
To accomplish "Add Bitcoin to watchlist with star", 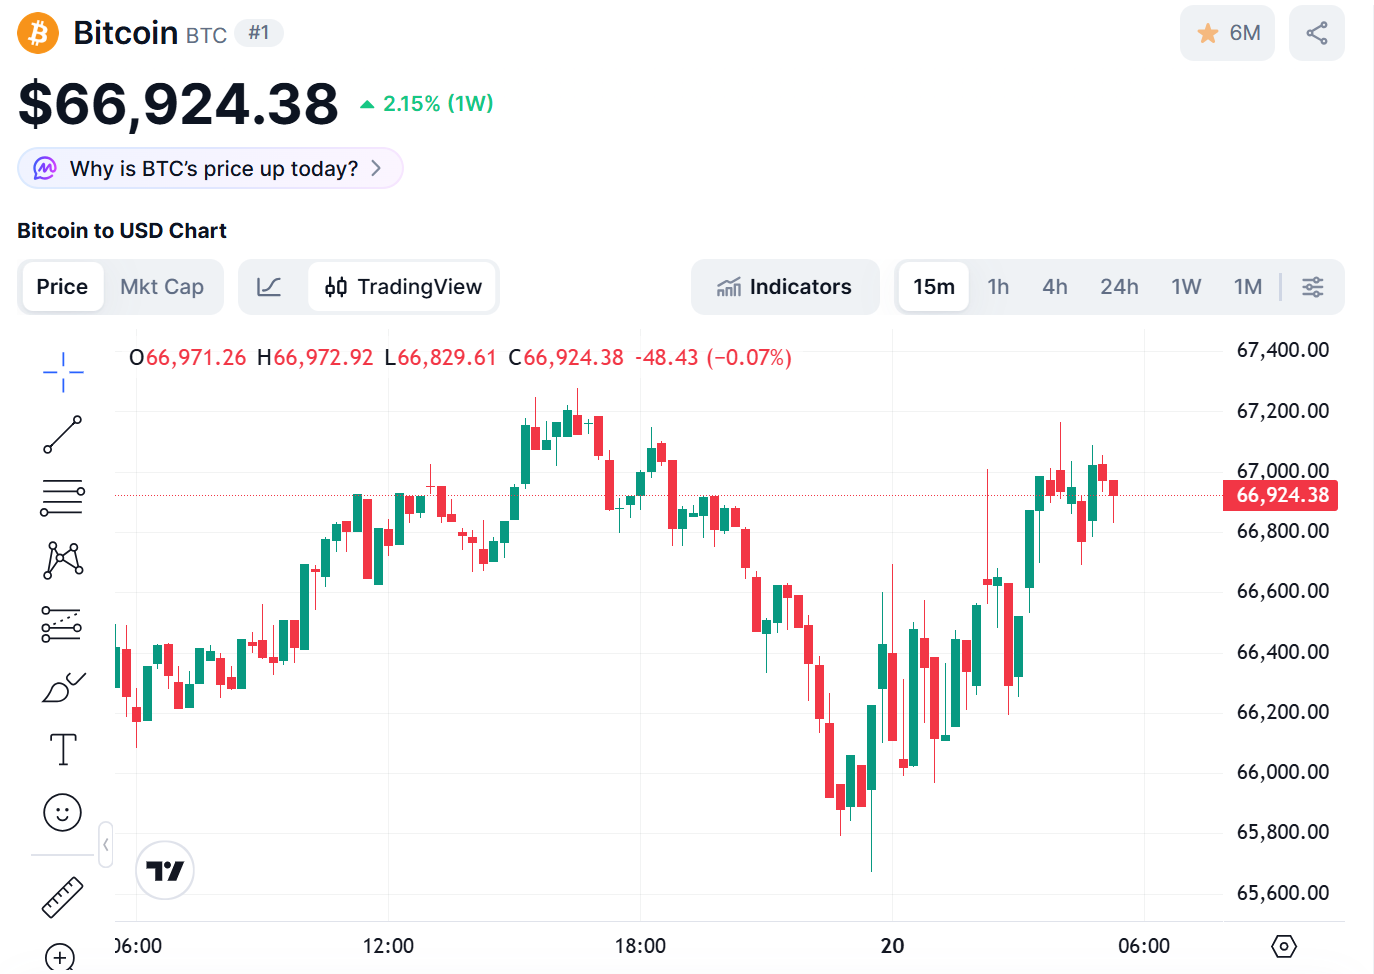I will [1227, 33].
